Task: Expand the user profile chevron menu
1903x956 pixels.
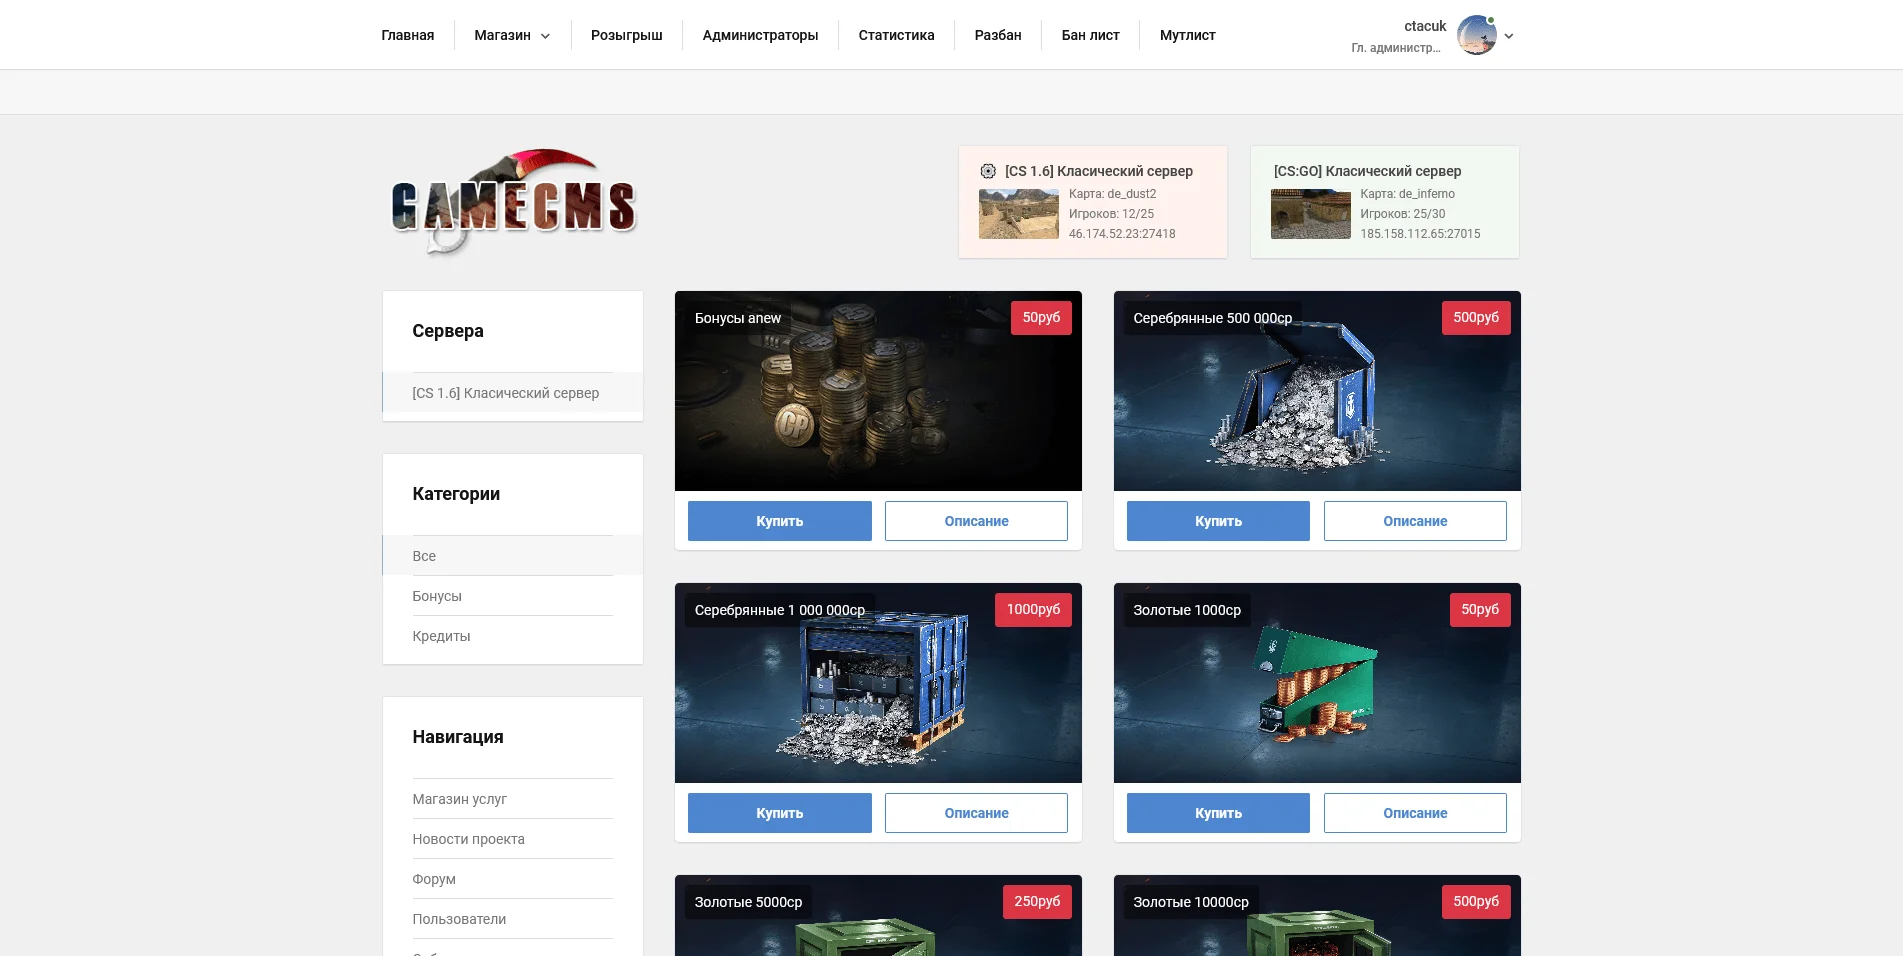Action: [x=1509, y=36]
